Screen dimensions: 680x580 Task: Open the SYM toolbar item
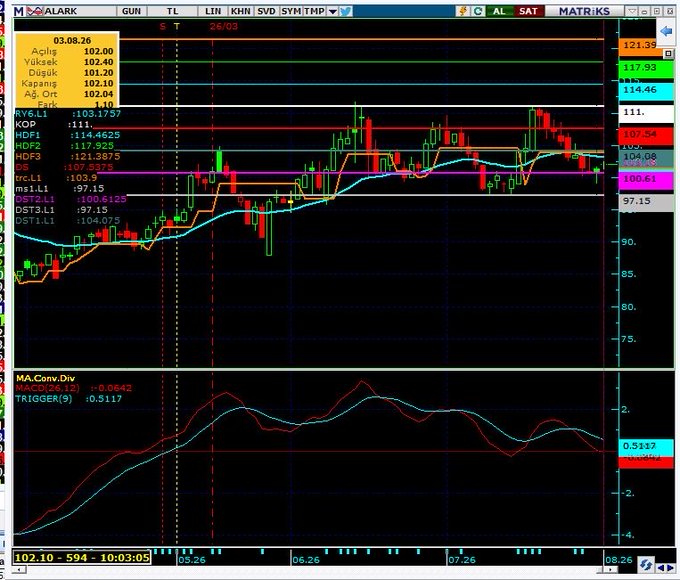291,11
